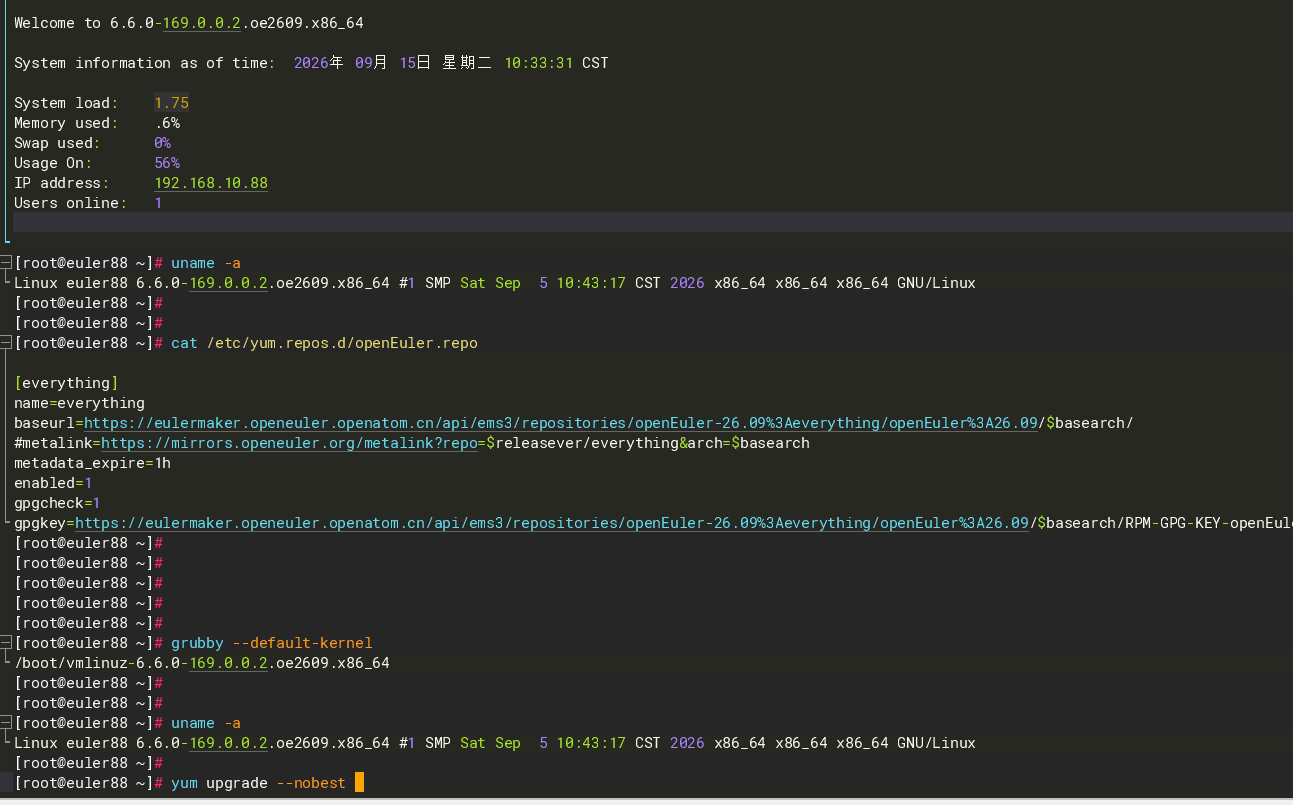Open the gpgkey eulermaker repository link
The height and width of the screenshot is (805, 1293).
click(552, 523)
